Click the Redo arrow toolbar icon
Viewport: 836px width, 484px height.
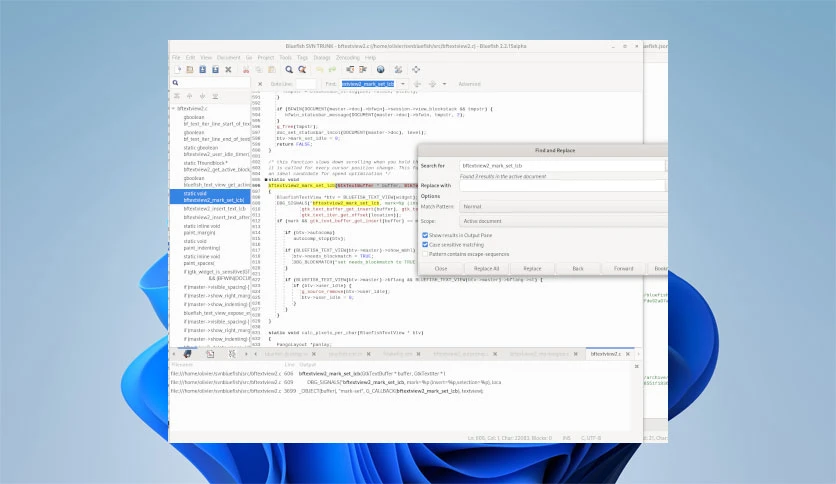pos(332,70)
